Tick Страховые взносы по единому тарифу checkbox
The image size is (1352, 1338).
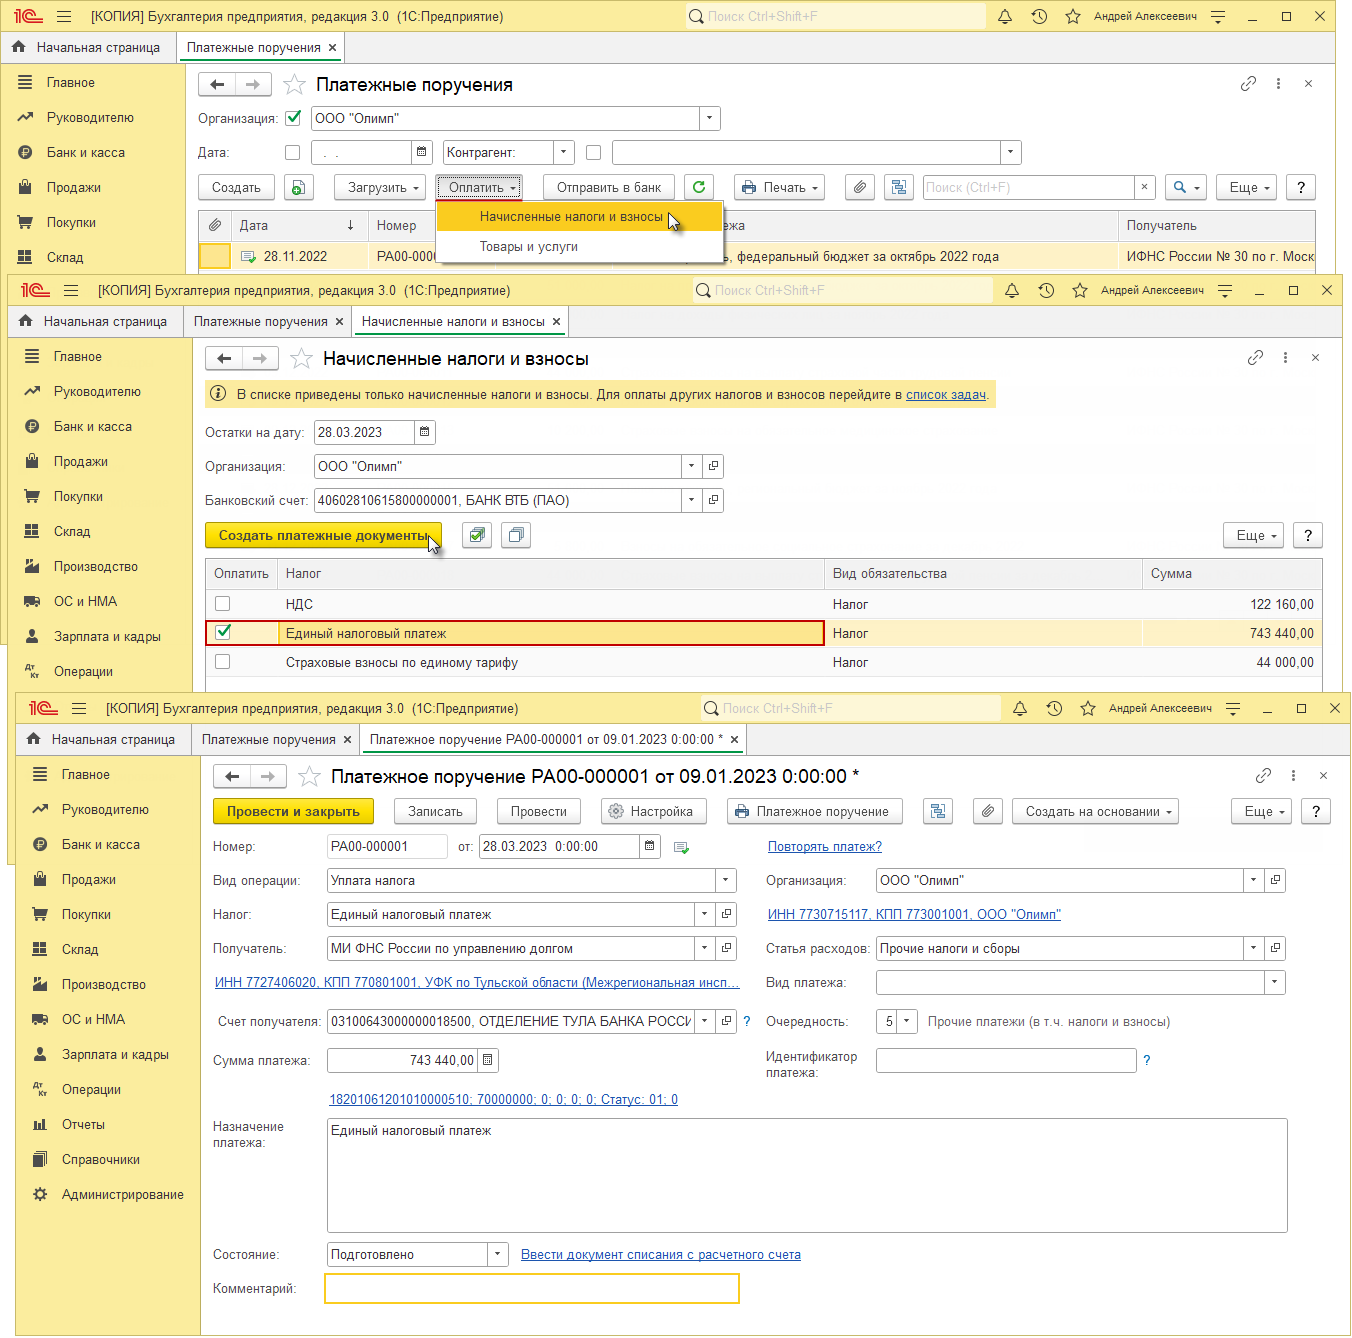223,662
